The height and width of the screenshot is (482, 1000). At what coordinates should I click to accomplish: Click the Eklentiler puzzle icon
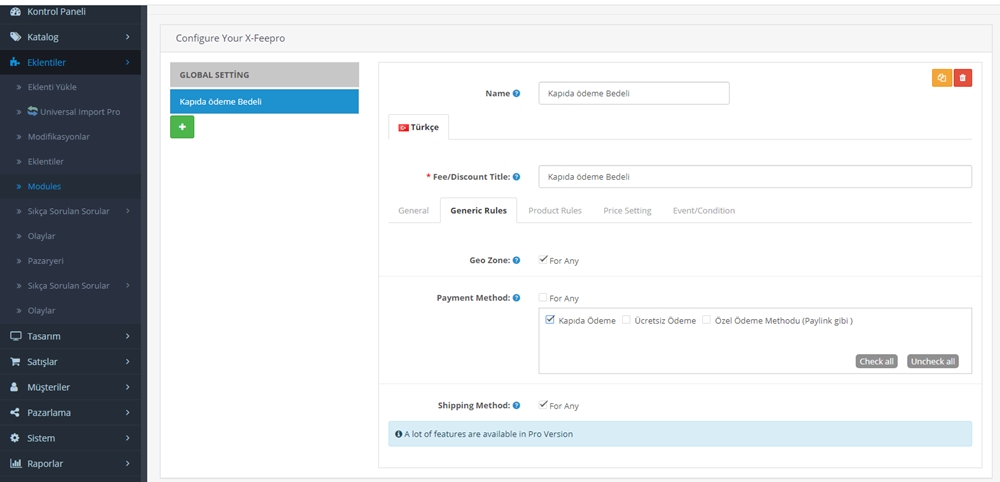(15, 62)
